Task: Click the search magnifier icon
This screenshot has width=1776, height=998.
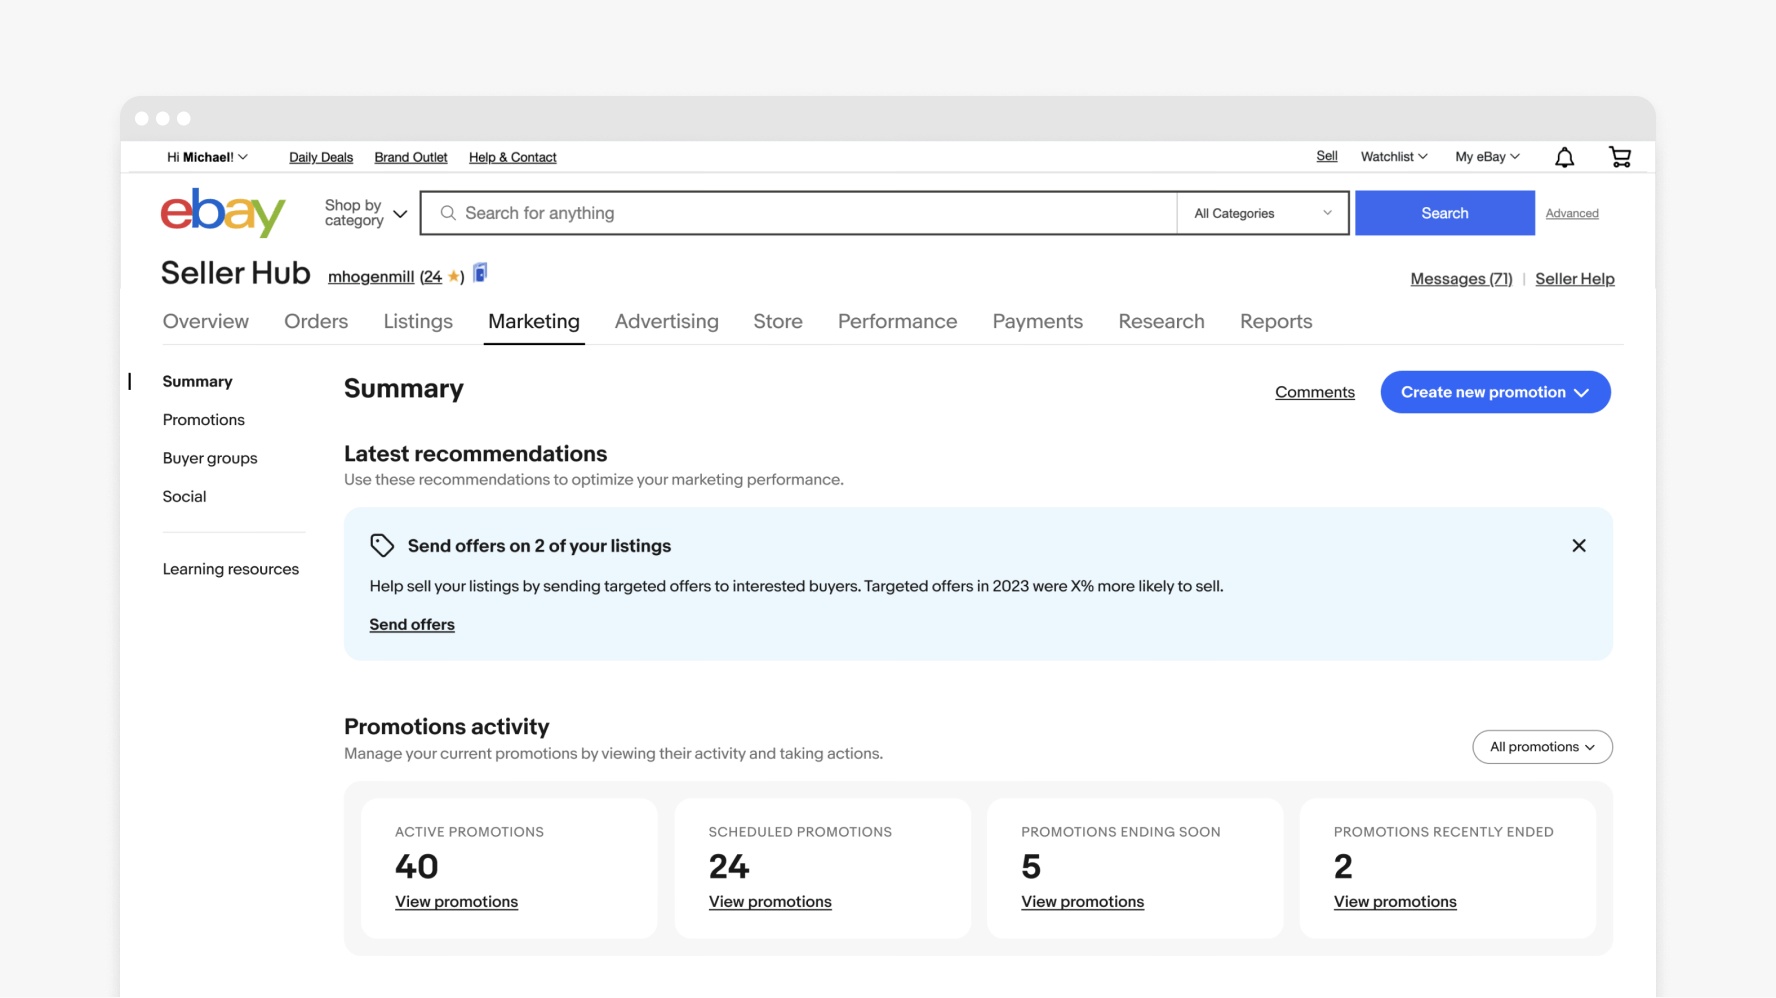Action: pyautogui.click(x=448, y=213)
